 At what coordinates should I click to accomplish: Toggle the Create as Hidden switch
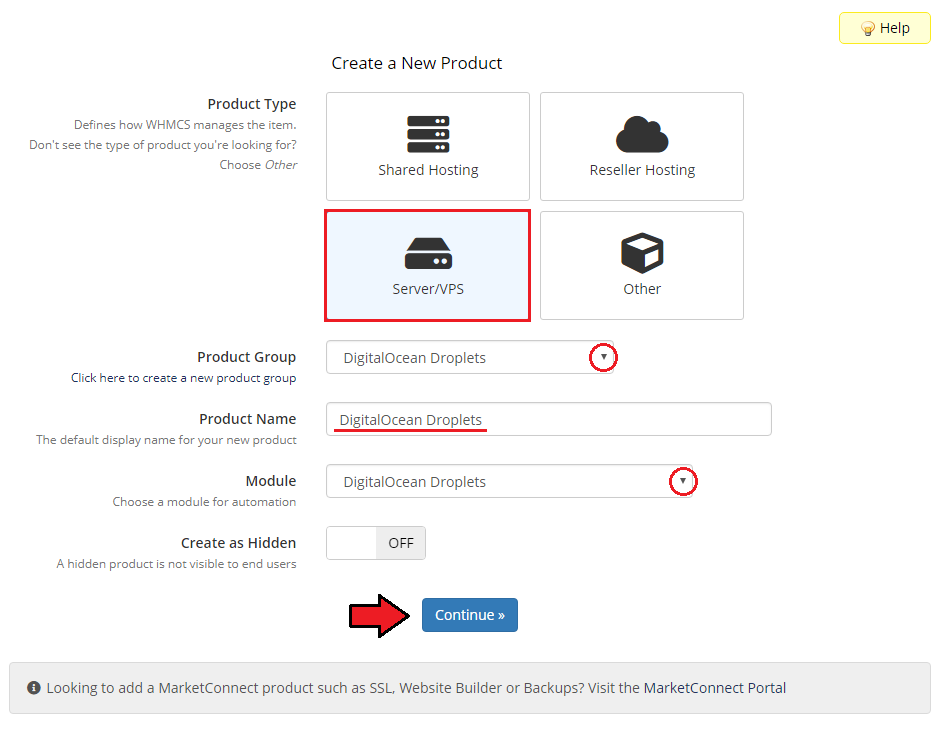pyautogui.click(x=376, y=543)
